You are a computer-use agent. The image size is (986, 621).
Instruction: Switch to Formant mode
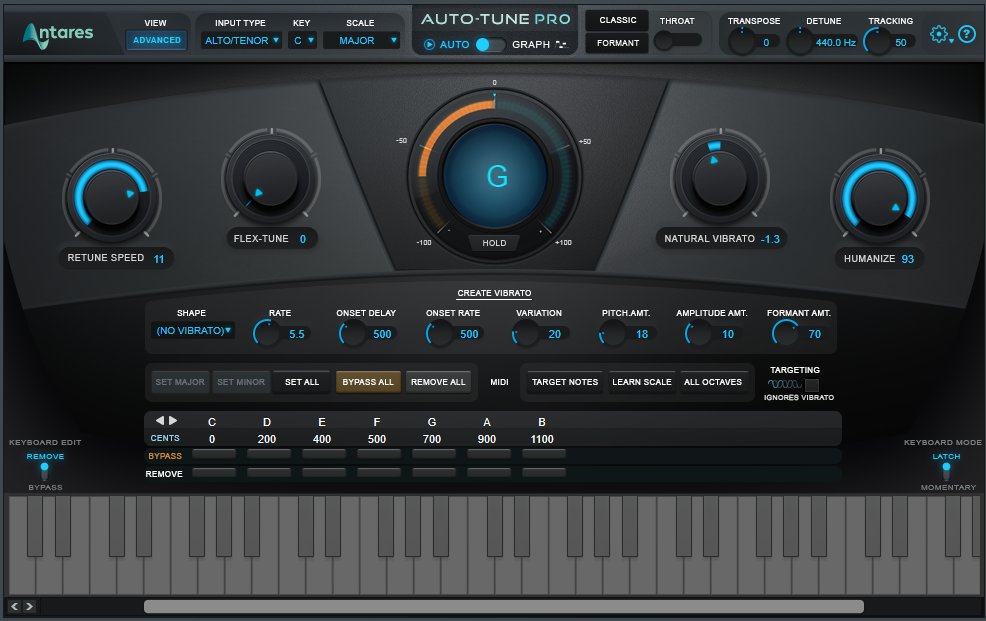pyautogui.click(x=617, y=43)
